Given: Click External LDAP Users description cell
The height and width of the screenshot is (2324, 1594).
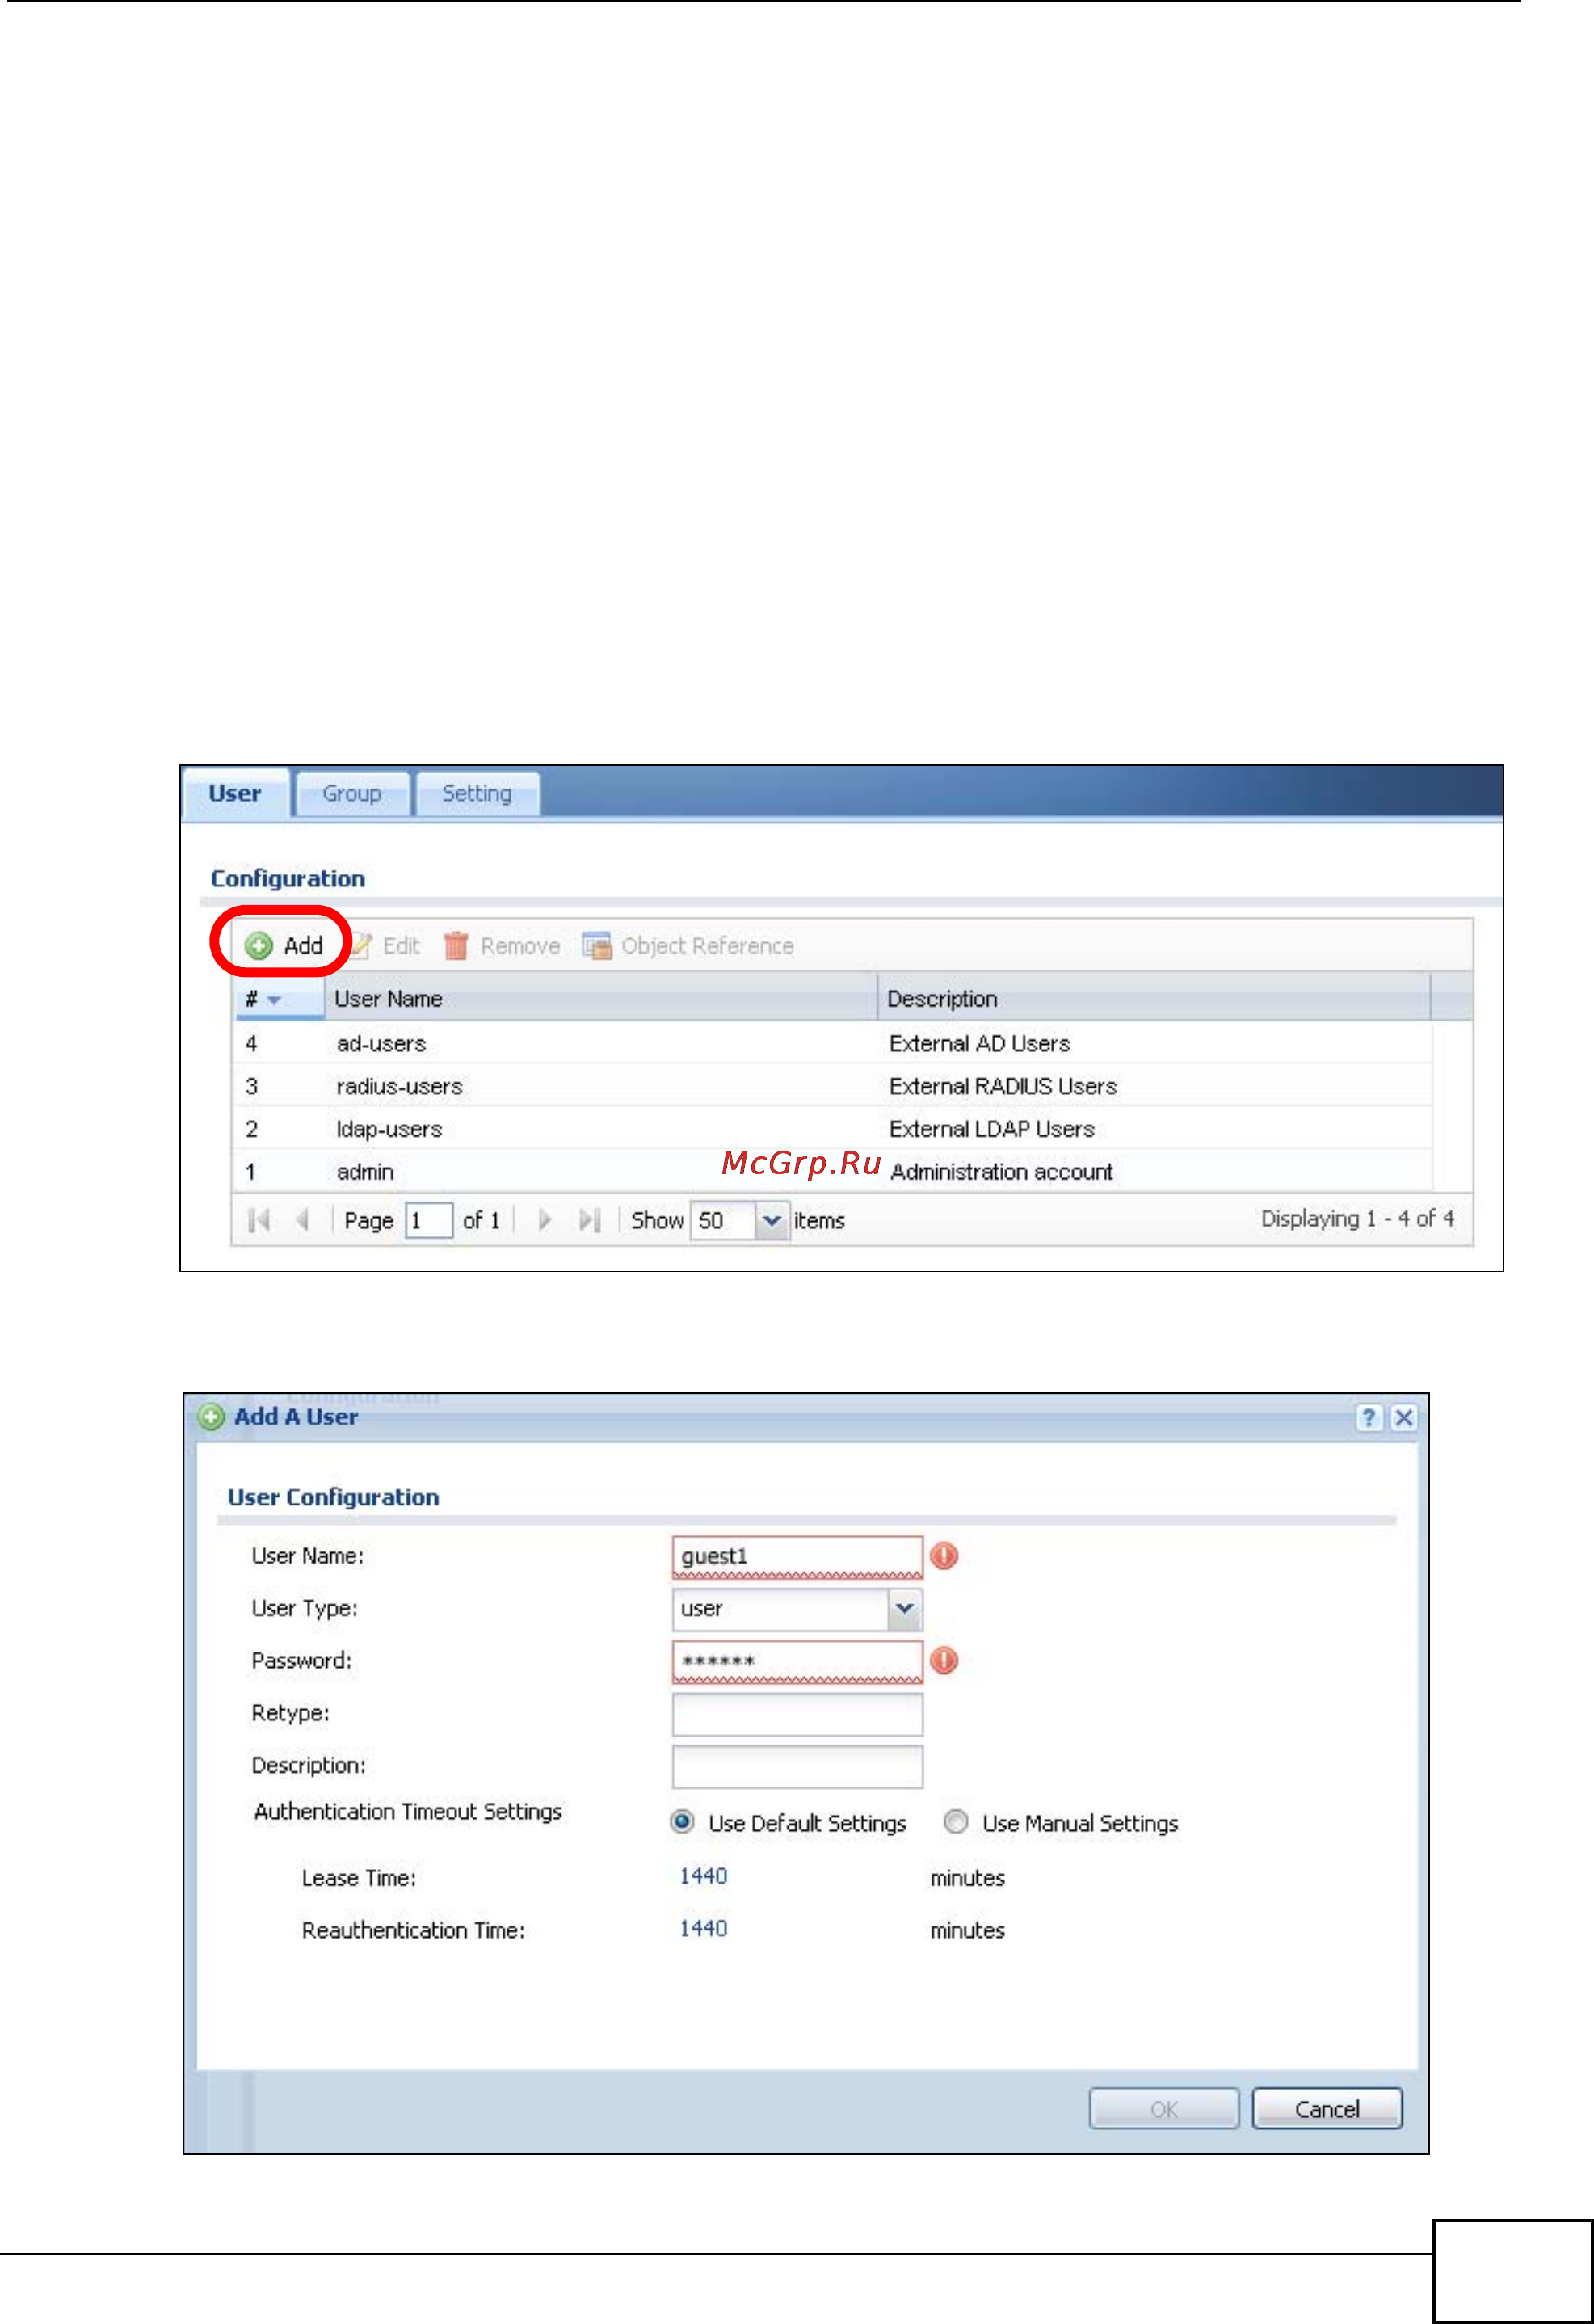Looking at the screenshot, I should pyautogui.click(x=991, y=1129).
